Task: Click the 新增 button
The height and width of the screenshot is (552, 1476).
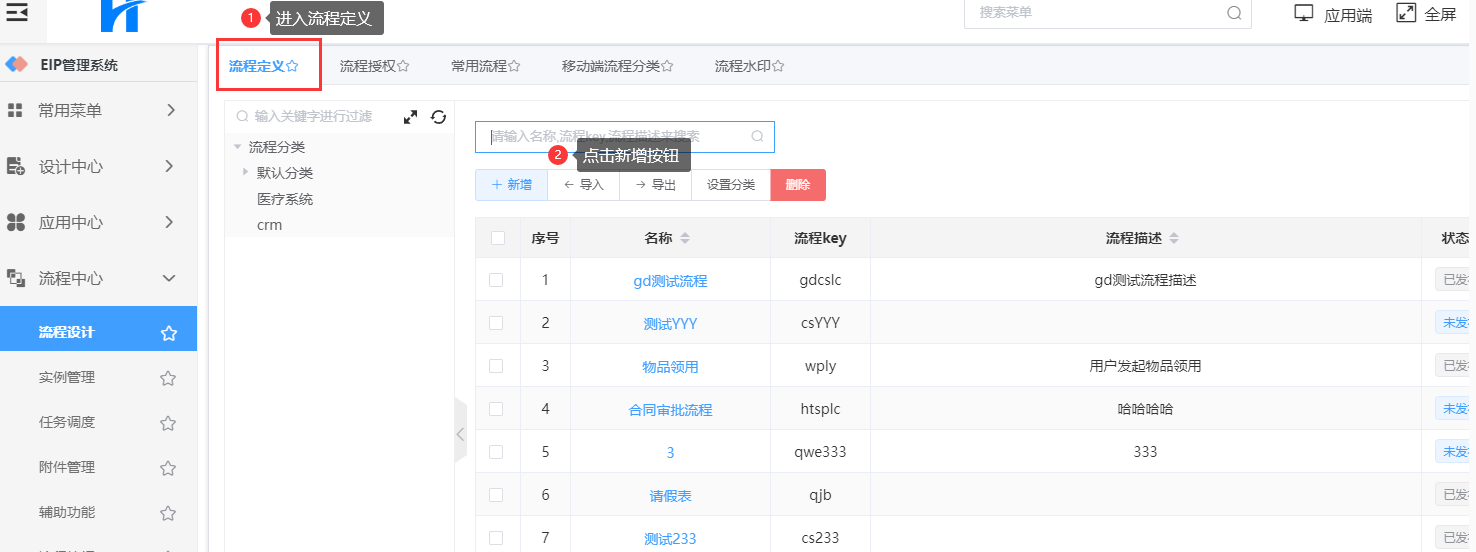Action: 511,185
